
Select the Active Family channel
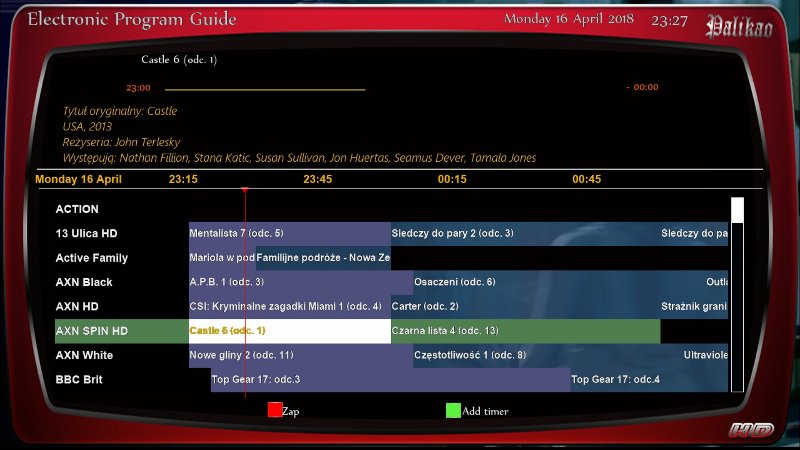point(91,258)
